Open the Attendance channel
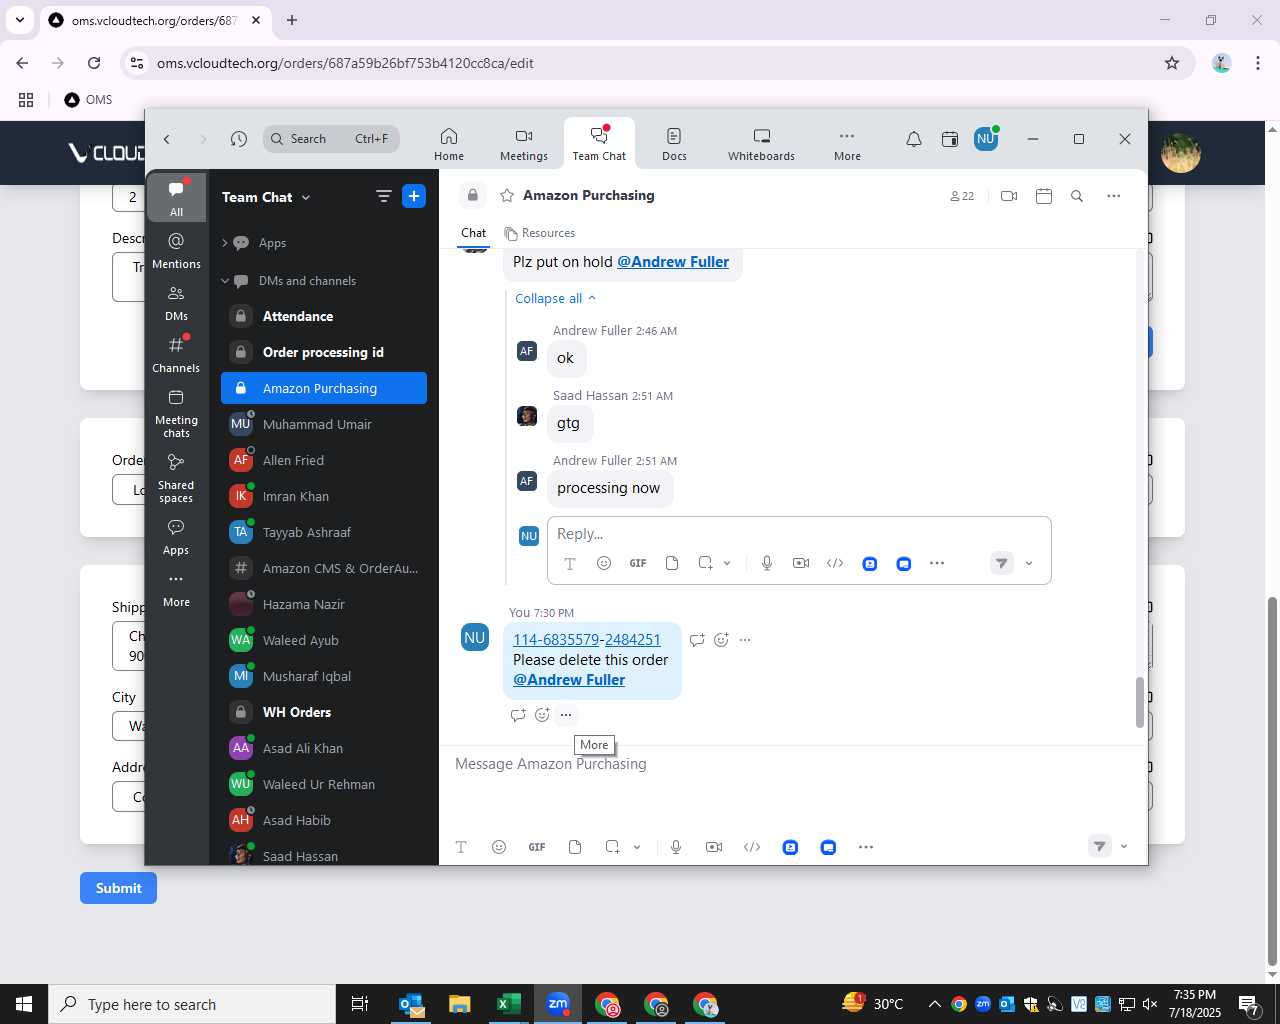The image size is (1280, 1024). point(324,316)
